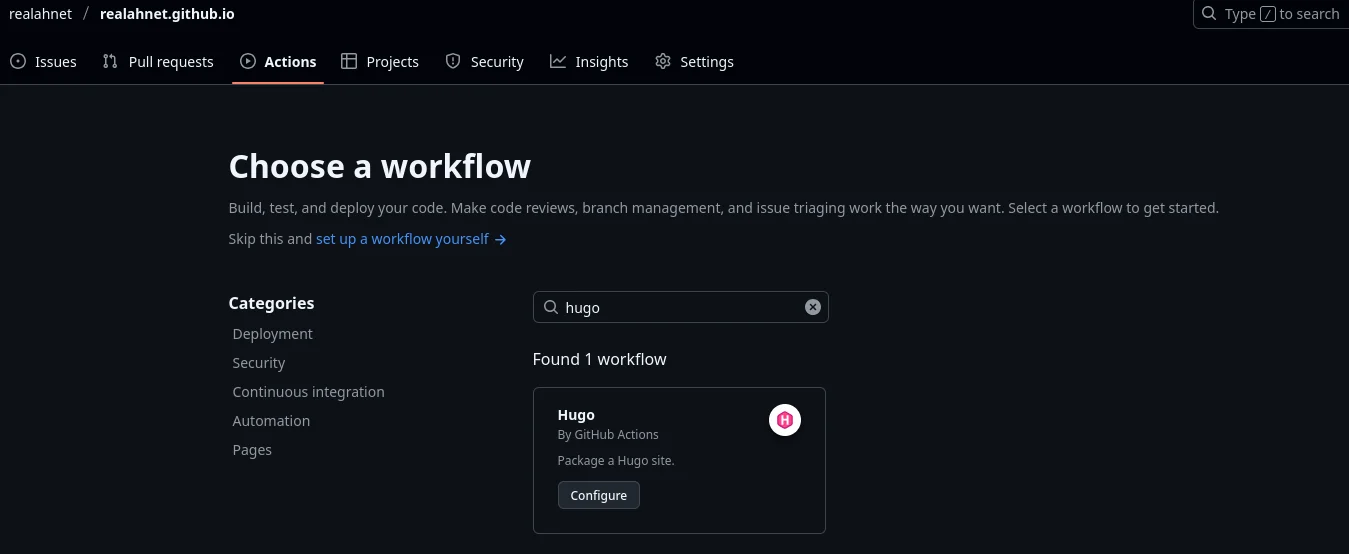The width and height of the screenshot is (1349, 554).
Task: Click the 'Package a Hugo site.' description
Action: pos(616,460)
